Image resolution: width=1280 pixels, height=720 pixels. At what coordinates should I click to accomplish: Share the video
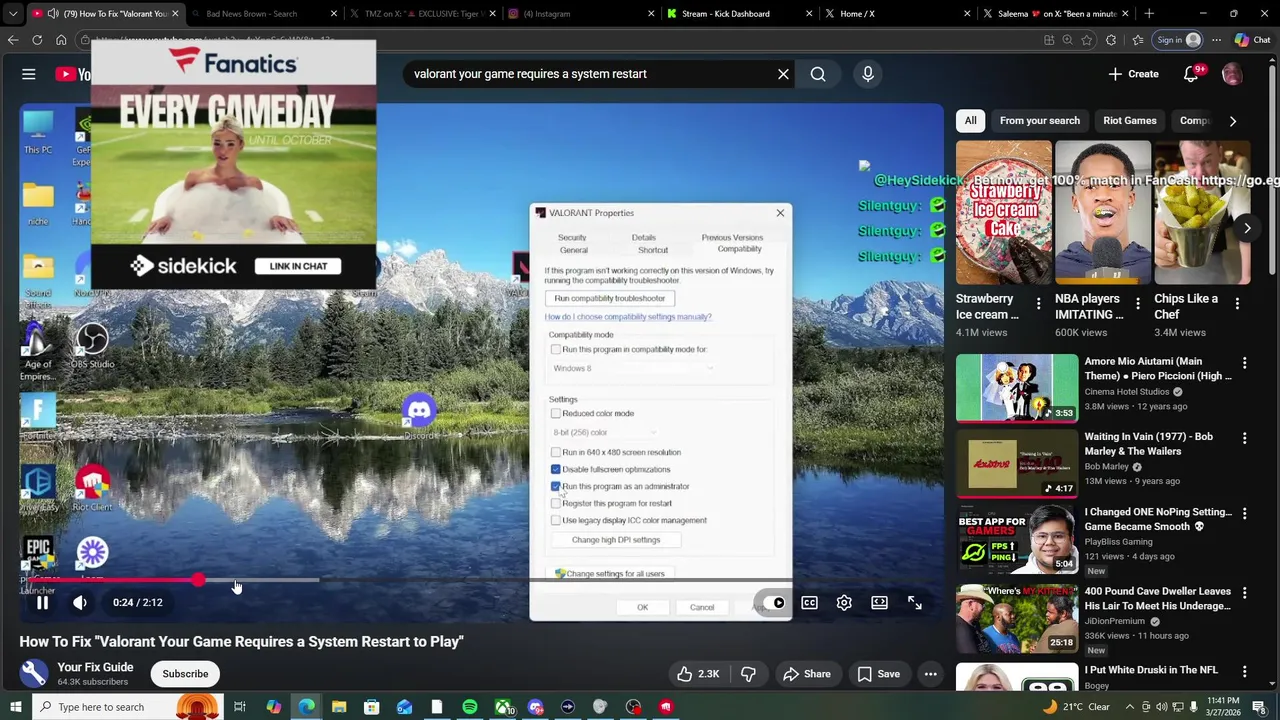tap(805, 674)
